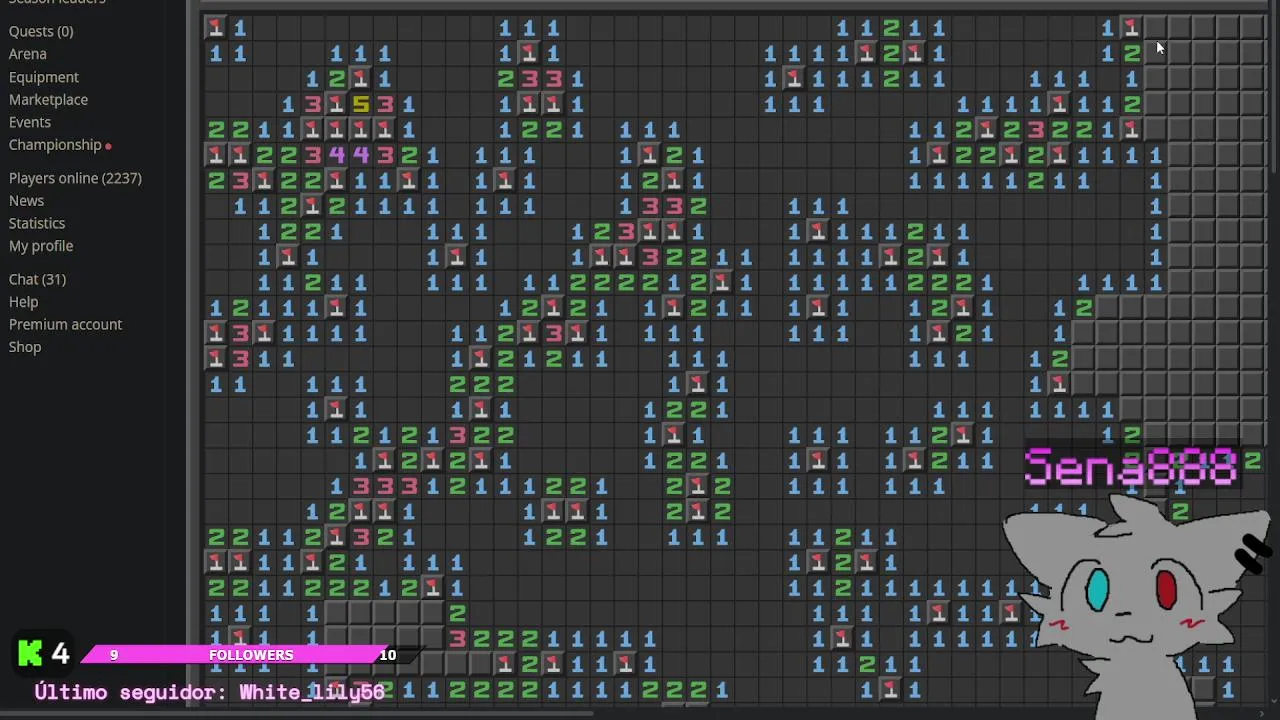The width and height of the screenshot is (1280, 720).
Task: Open the Marketplace link
Action: [x=48, y=100]
